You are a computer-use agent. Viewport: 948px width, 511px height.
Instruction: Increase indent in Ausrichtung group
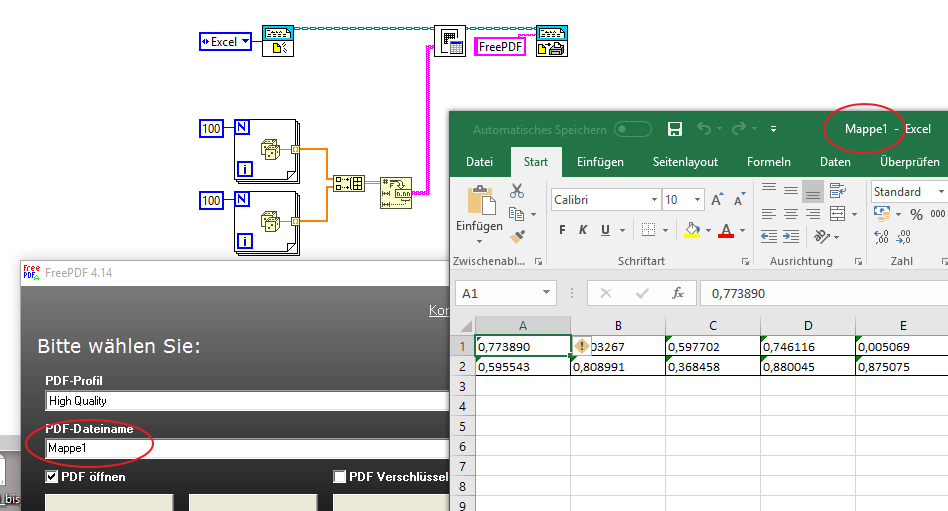[x=791, y=236]
